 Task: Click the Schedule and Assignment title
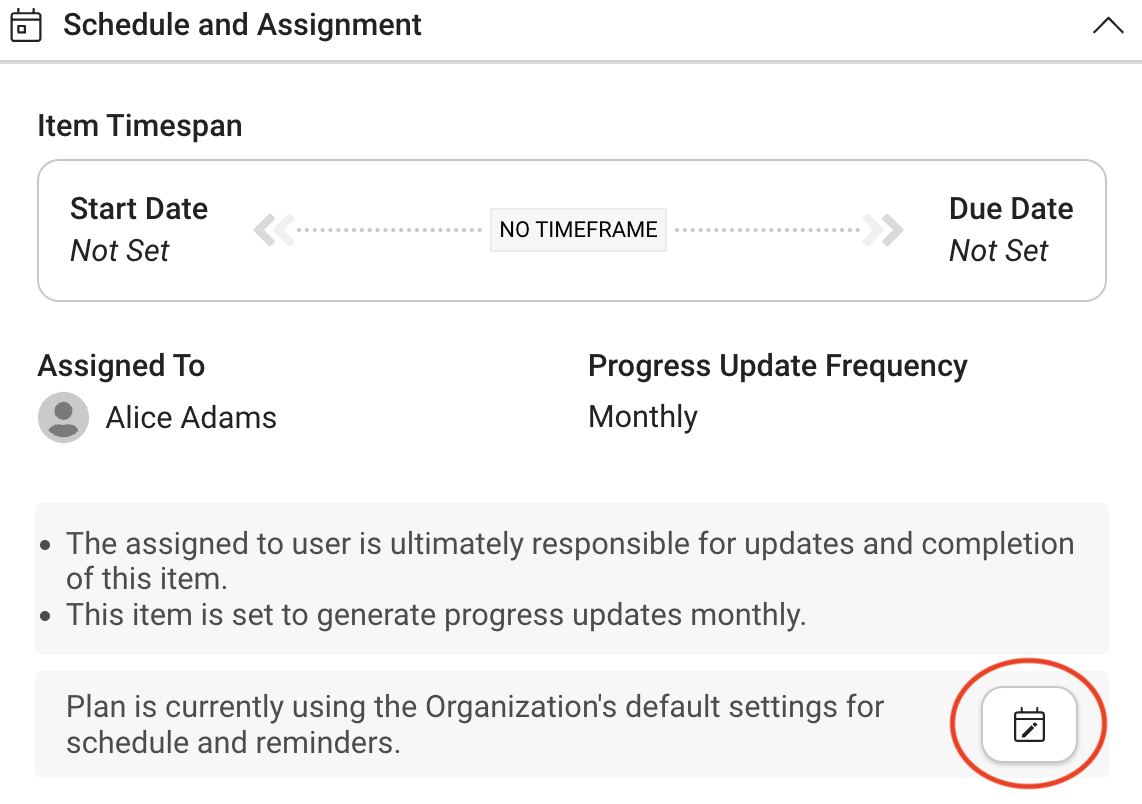click(x=242, y=24)
